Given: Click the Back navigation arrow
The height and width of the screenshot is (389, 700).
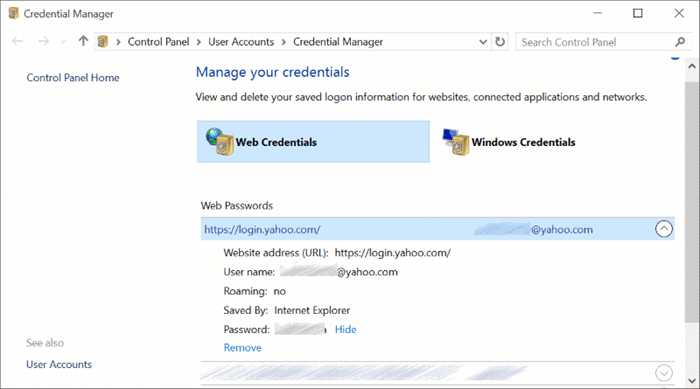Looking at the screenshot, I should pyautogui.click(x=17, y=42).
